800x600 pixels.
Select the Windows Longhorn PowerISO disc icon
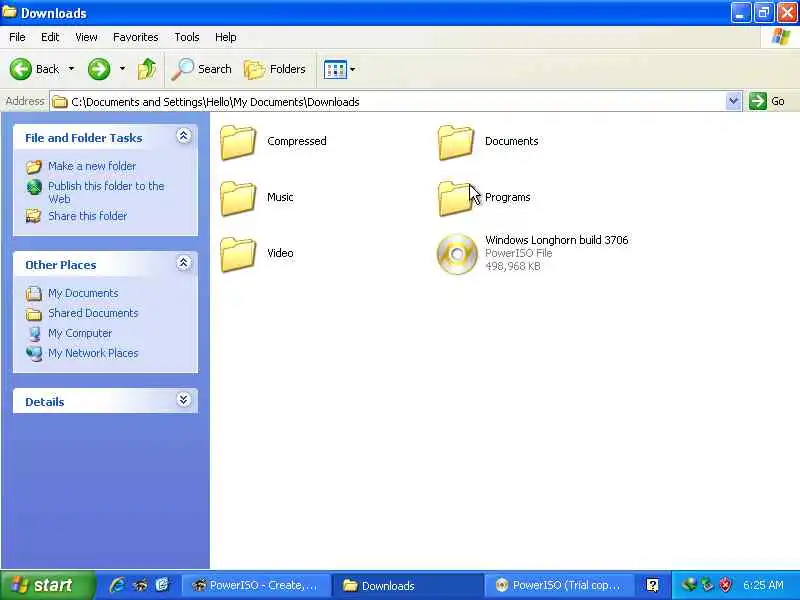pyautogui.click(x=457, y=254)
